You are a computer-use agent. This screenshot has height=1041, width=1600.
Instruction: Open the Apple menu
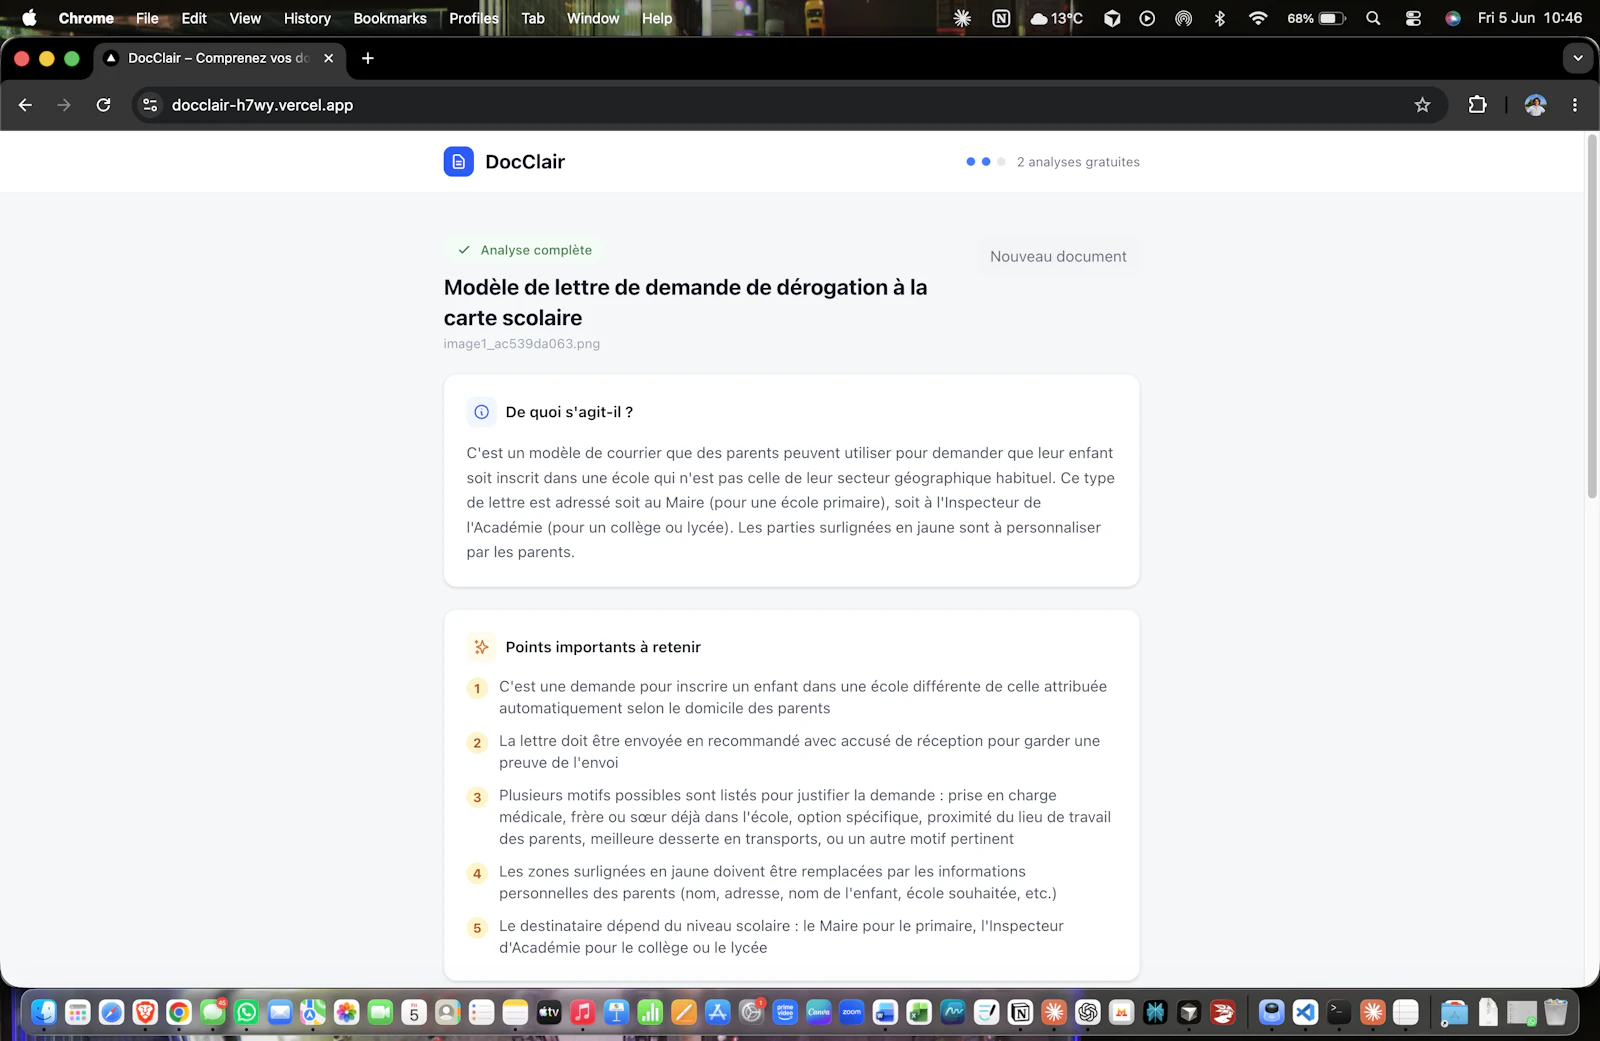(x=29, y=18)
